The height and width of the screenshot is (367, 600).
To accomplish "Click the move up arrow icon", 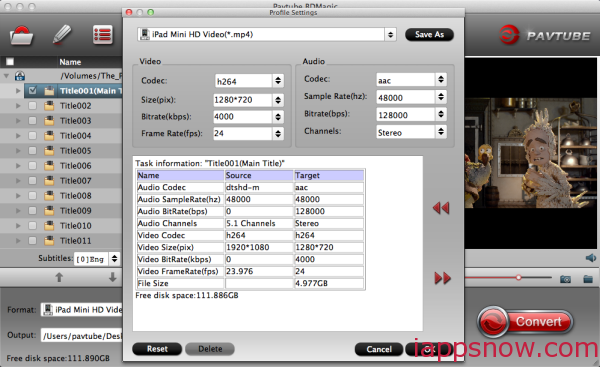I will [59, 277].
